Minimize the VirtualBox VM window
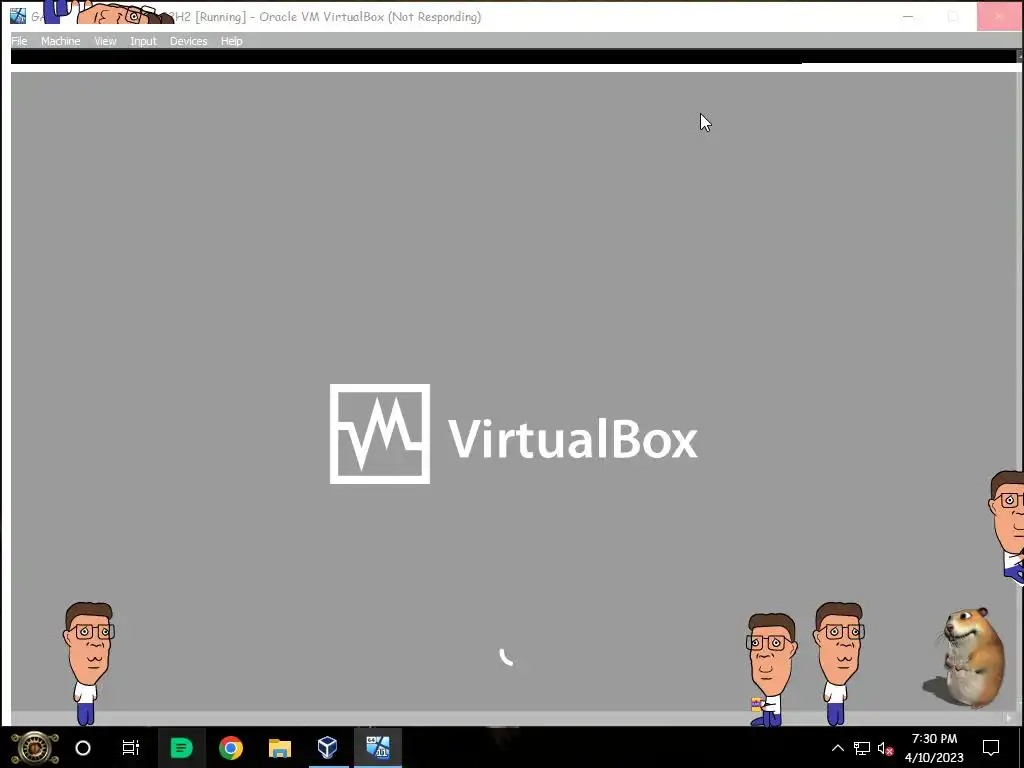Viewport: 1024px width, 768px height. (908, 16)
